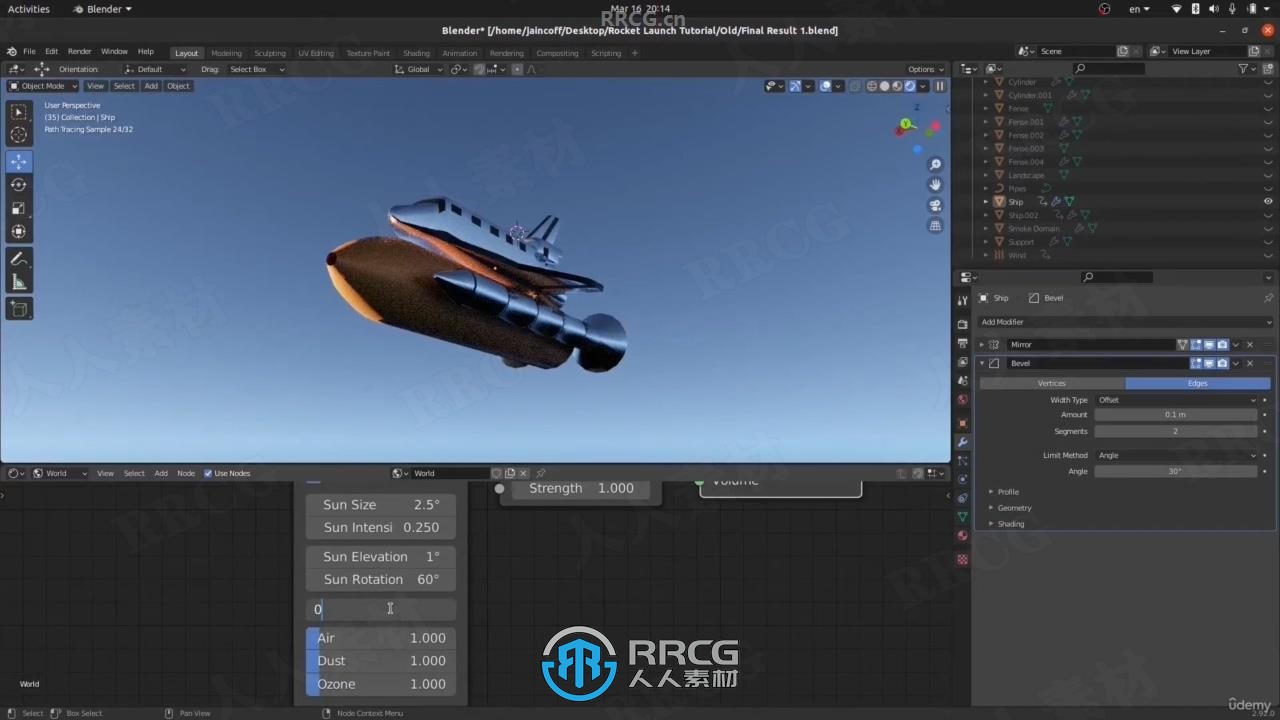Toggle Bevel modifier viewport display
The image size is (1280, 720).
click(1209, 363)
